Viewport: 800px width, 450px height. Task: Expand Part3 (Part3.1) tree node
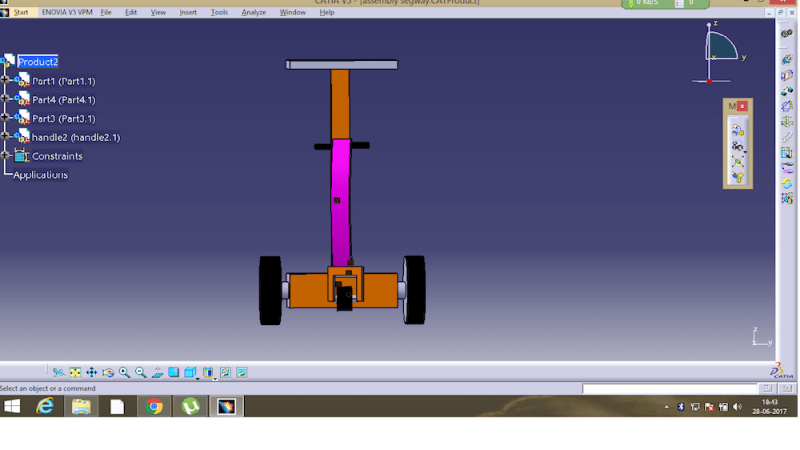[5, 117]
